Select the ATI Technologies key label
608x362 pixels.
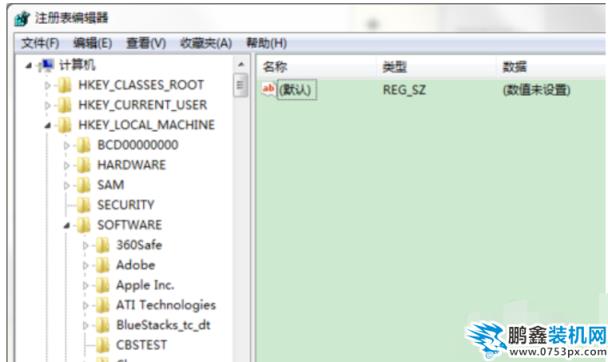166,305
